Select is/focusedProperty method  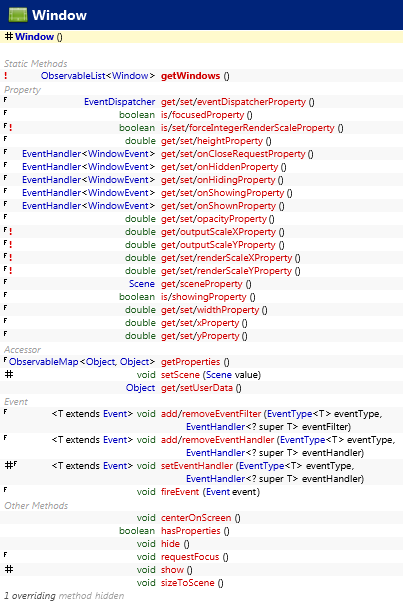tap(202, 115)
